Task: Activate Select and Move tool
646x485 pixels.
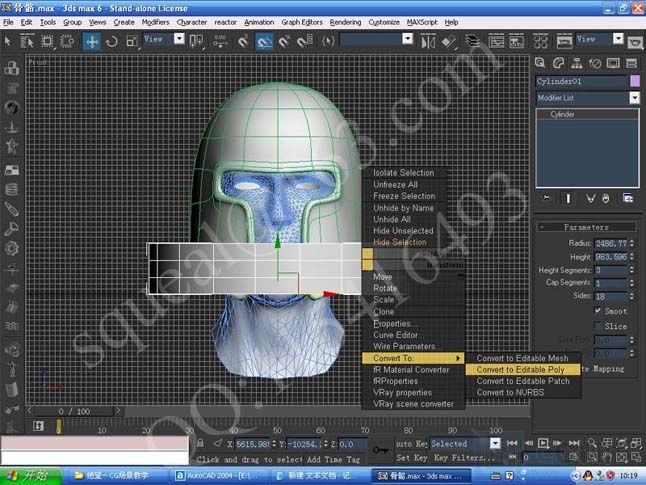Action: click(92, 41)
